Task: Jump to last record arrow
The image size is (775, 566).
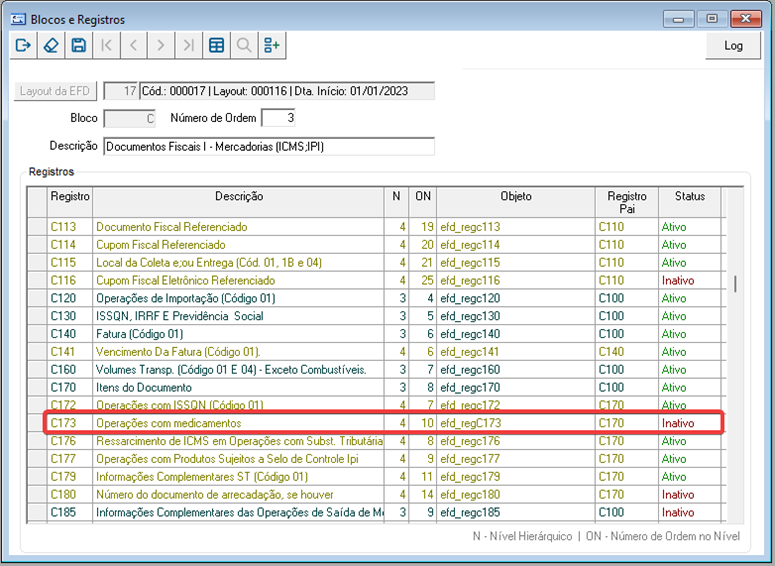Action: click(x=187, y=45)
